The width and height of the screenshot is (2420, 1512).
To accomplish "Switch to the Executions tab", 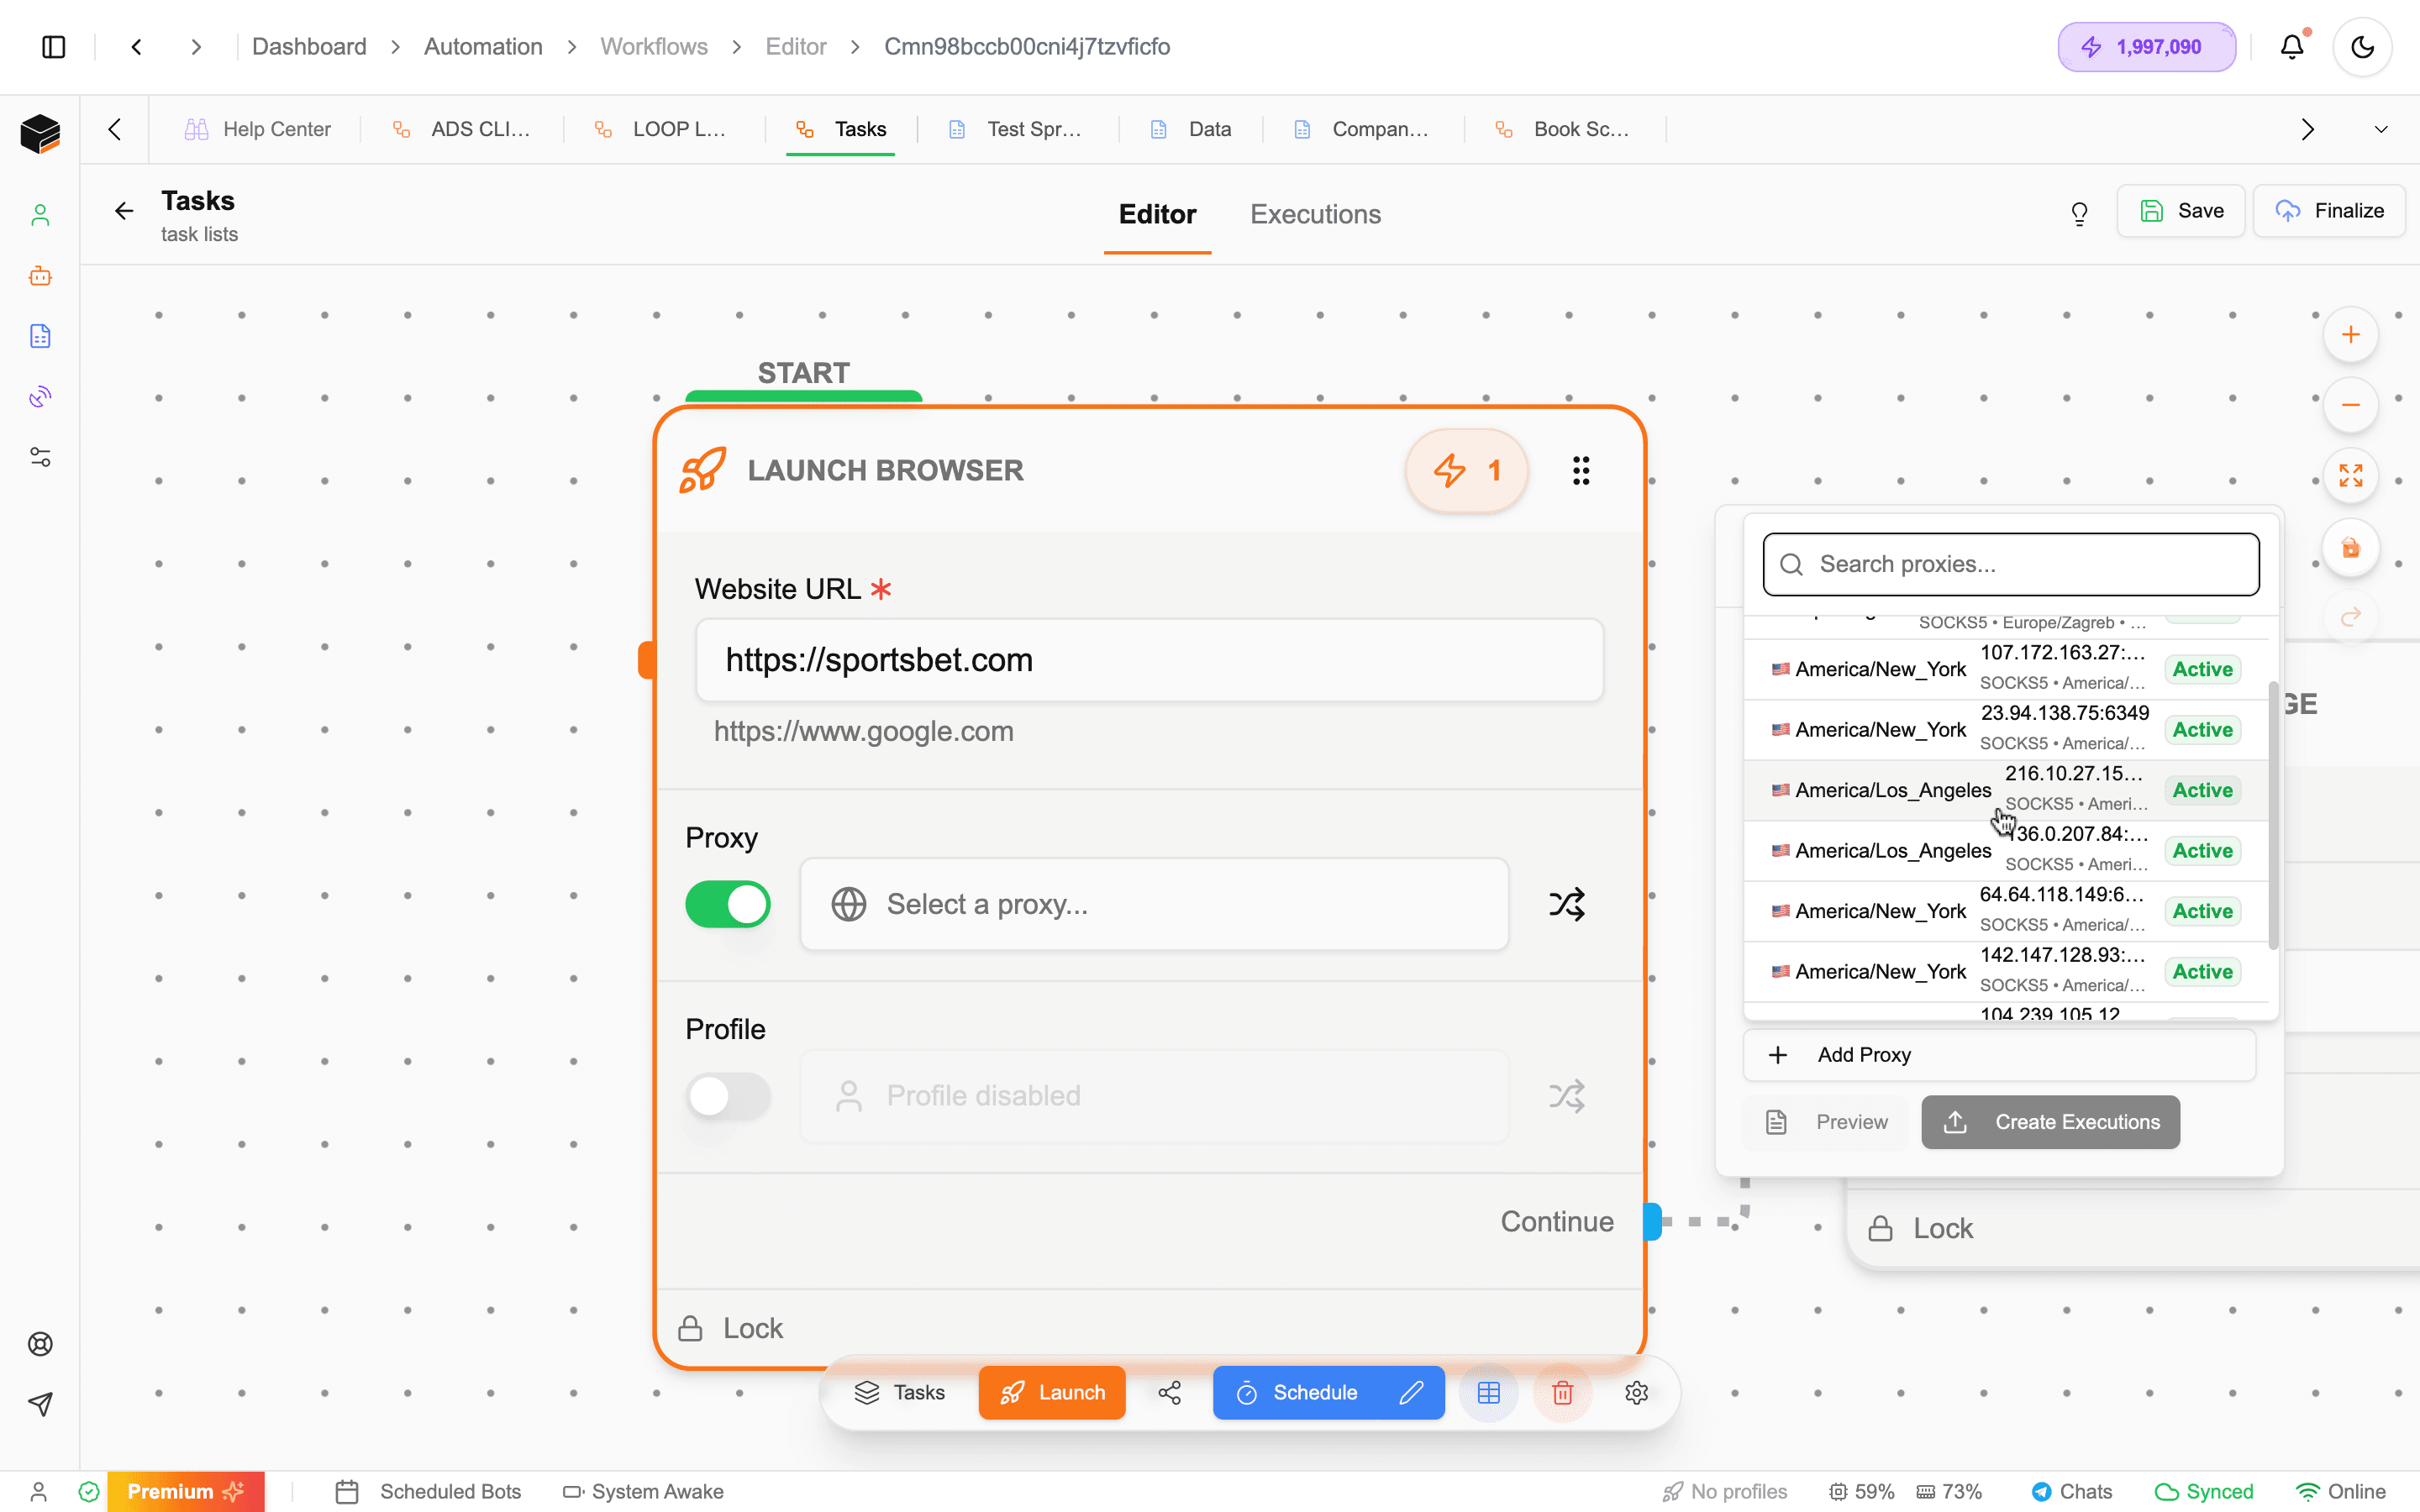I will coord(1314,213).
